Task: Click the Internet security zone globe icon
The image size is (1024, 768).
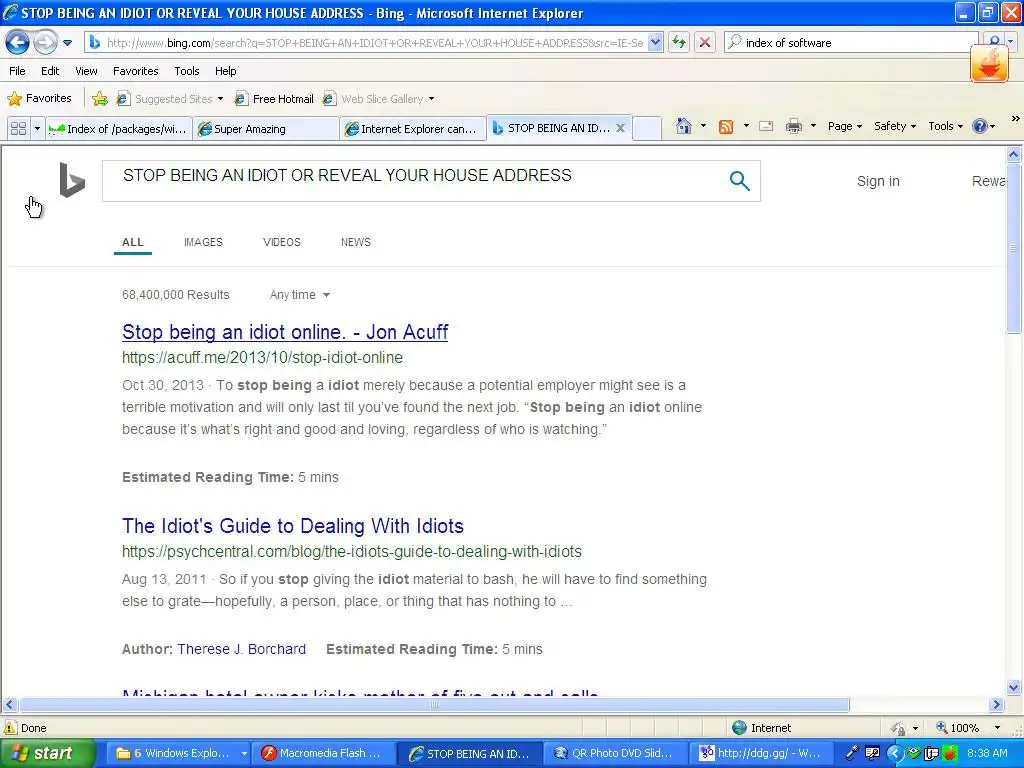Action: [739, 728]
